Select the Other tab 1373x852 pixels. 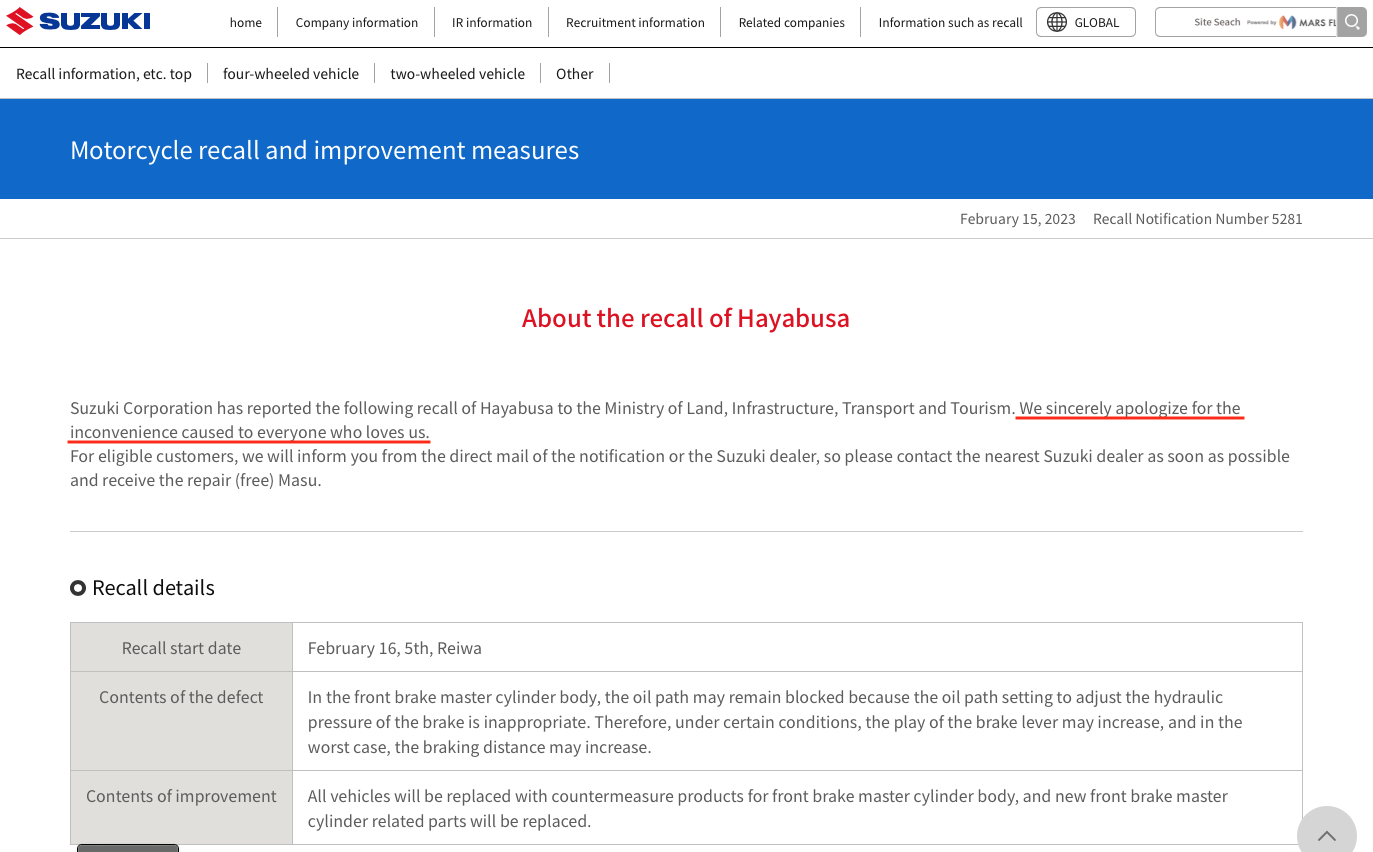coord(575,74)
